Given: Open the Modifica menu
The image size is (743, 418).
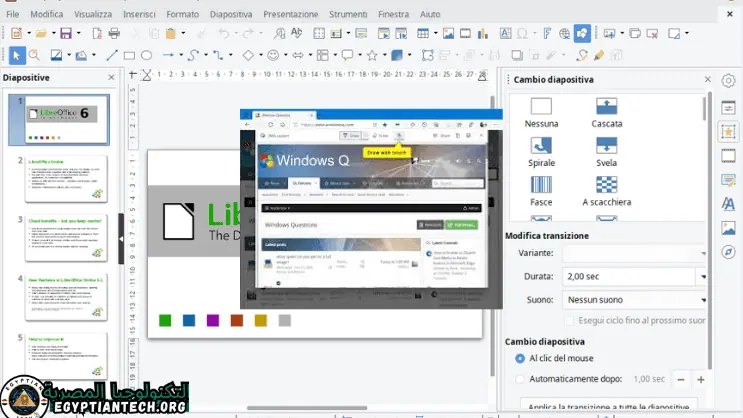Looking at the screenshot, I should tap(46, 14).
